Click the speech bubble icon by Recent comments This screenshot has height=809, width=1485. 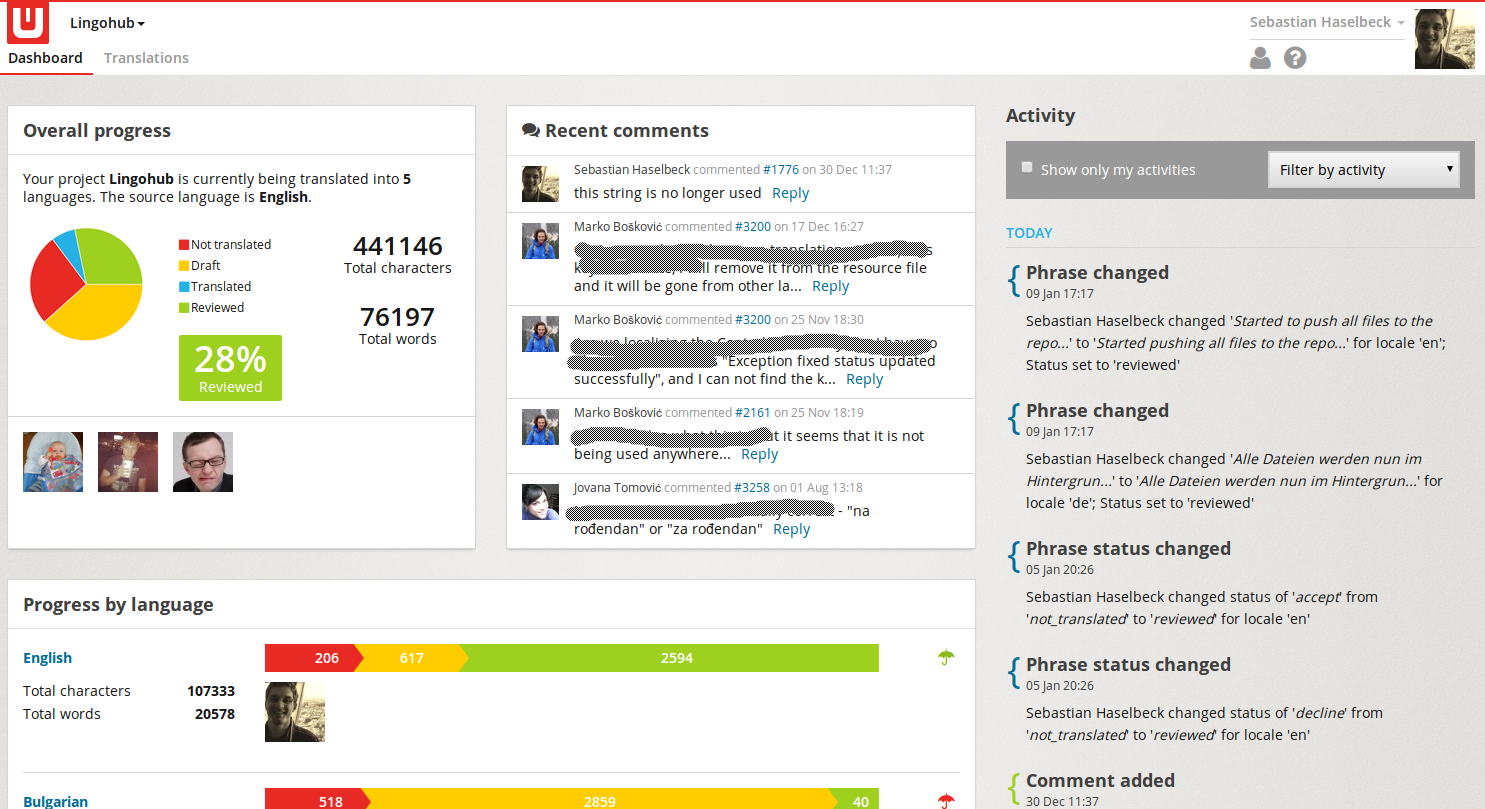point(531,131)
